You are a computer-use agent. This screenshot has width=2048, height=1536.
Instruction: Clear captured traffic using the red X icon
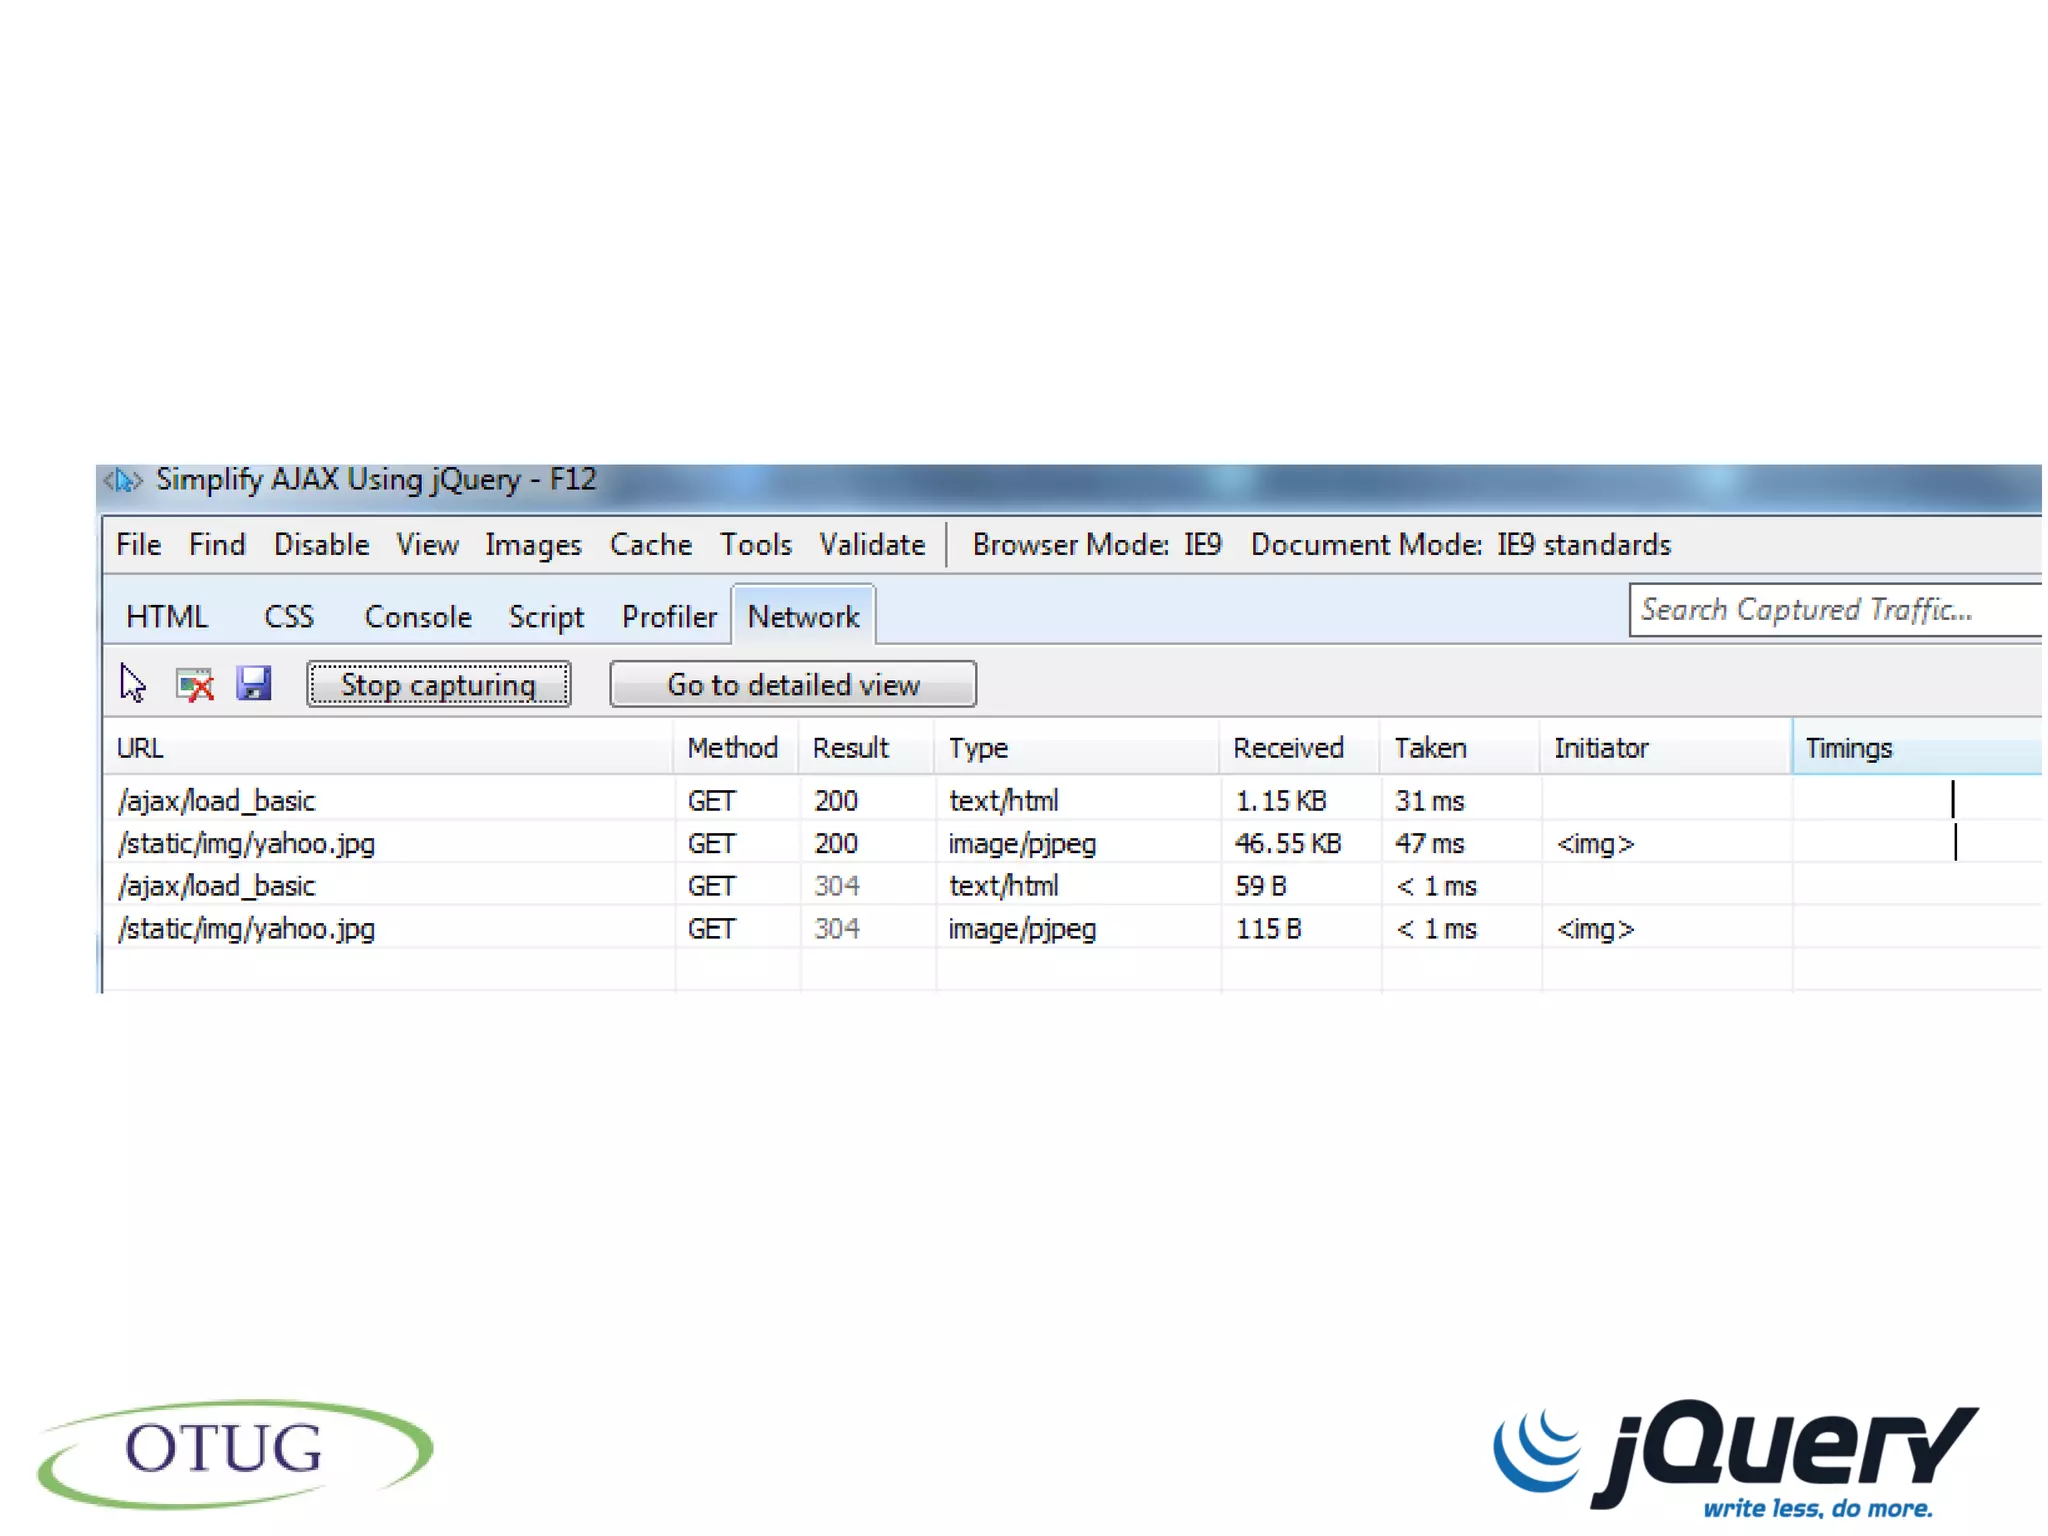click(x=194, y=685)
